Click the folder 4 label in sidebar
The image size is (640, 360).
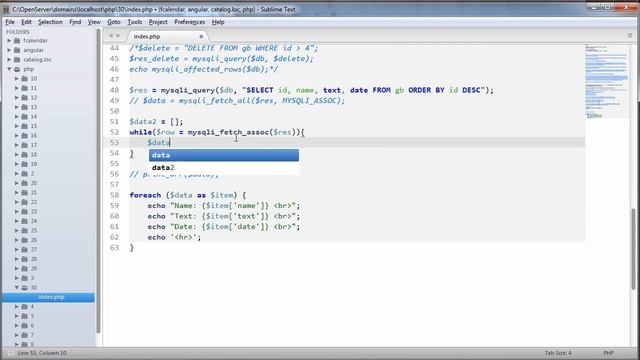click(32, 307)
